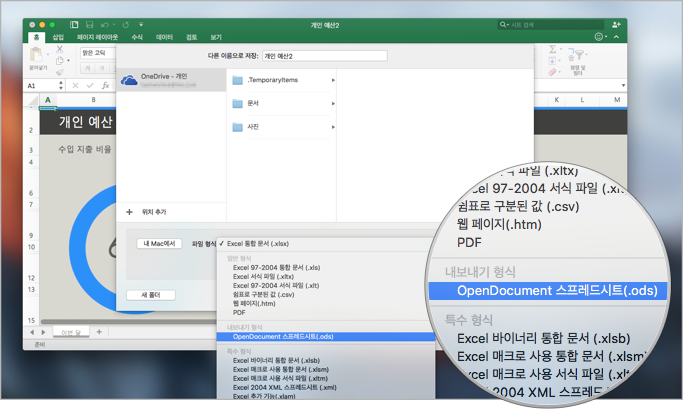Select 웹 페이지(.htm) format

click(x=325, y=304)
